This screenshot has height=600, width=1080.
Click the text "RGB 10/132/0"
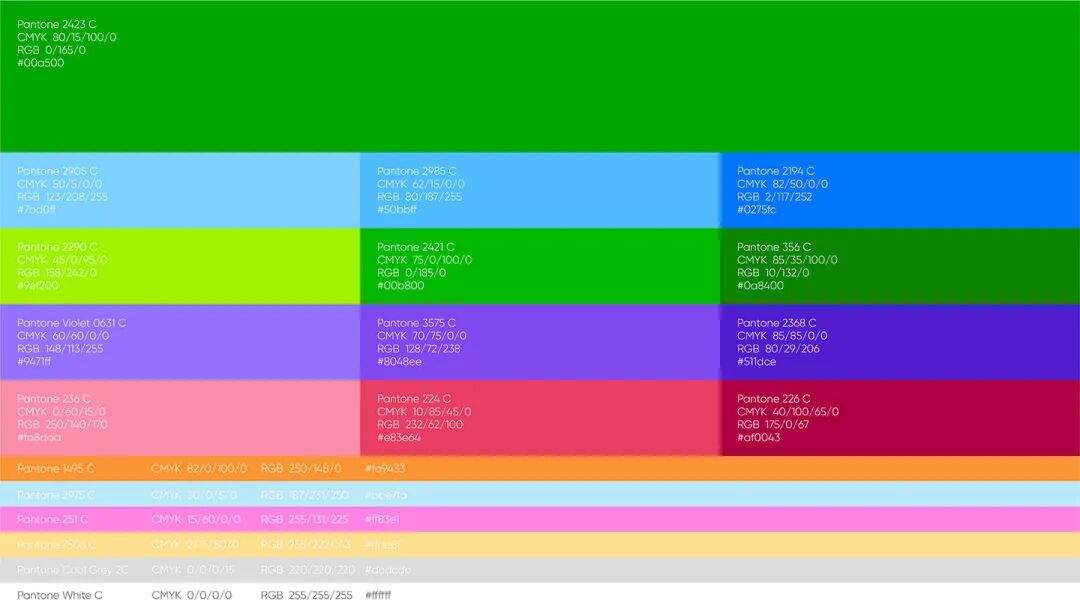coord(773,273)
